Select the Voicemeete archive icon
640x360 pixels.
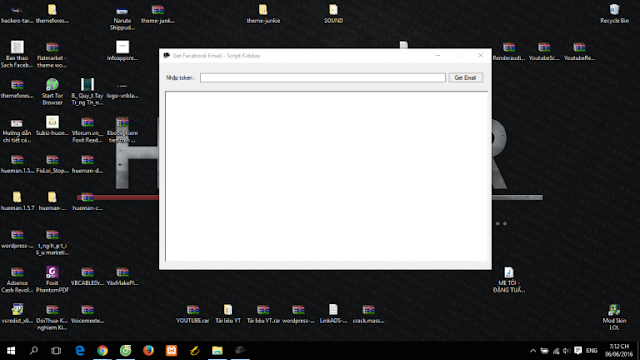click(87, 314)
